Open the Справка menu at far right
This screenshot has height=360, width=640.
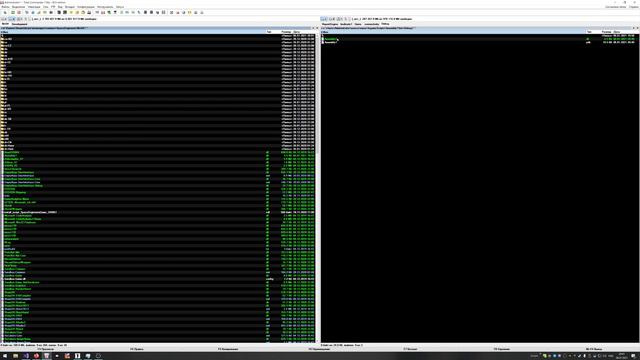pos(633,7)
